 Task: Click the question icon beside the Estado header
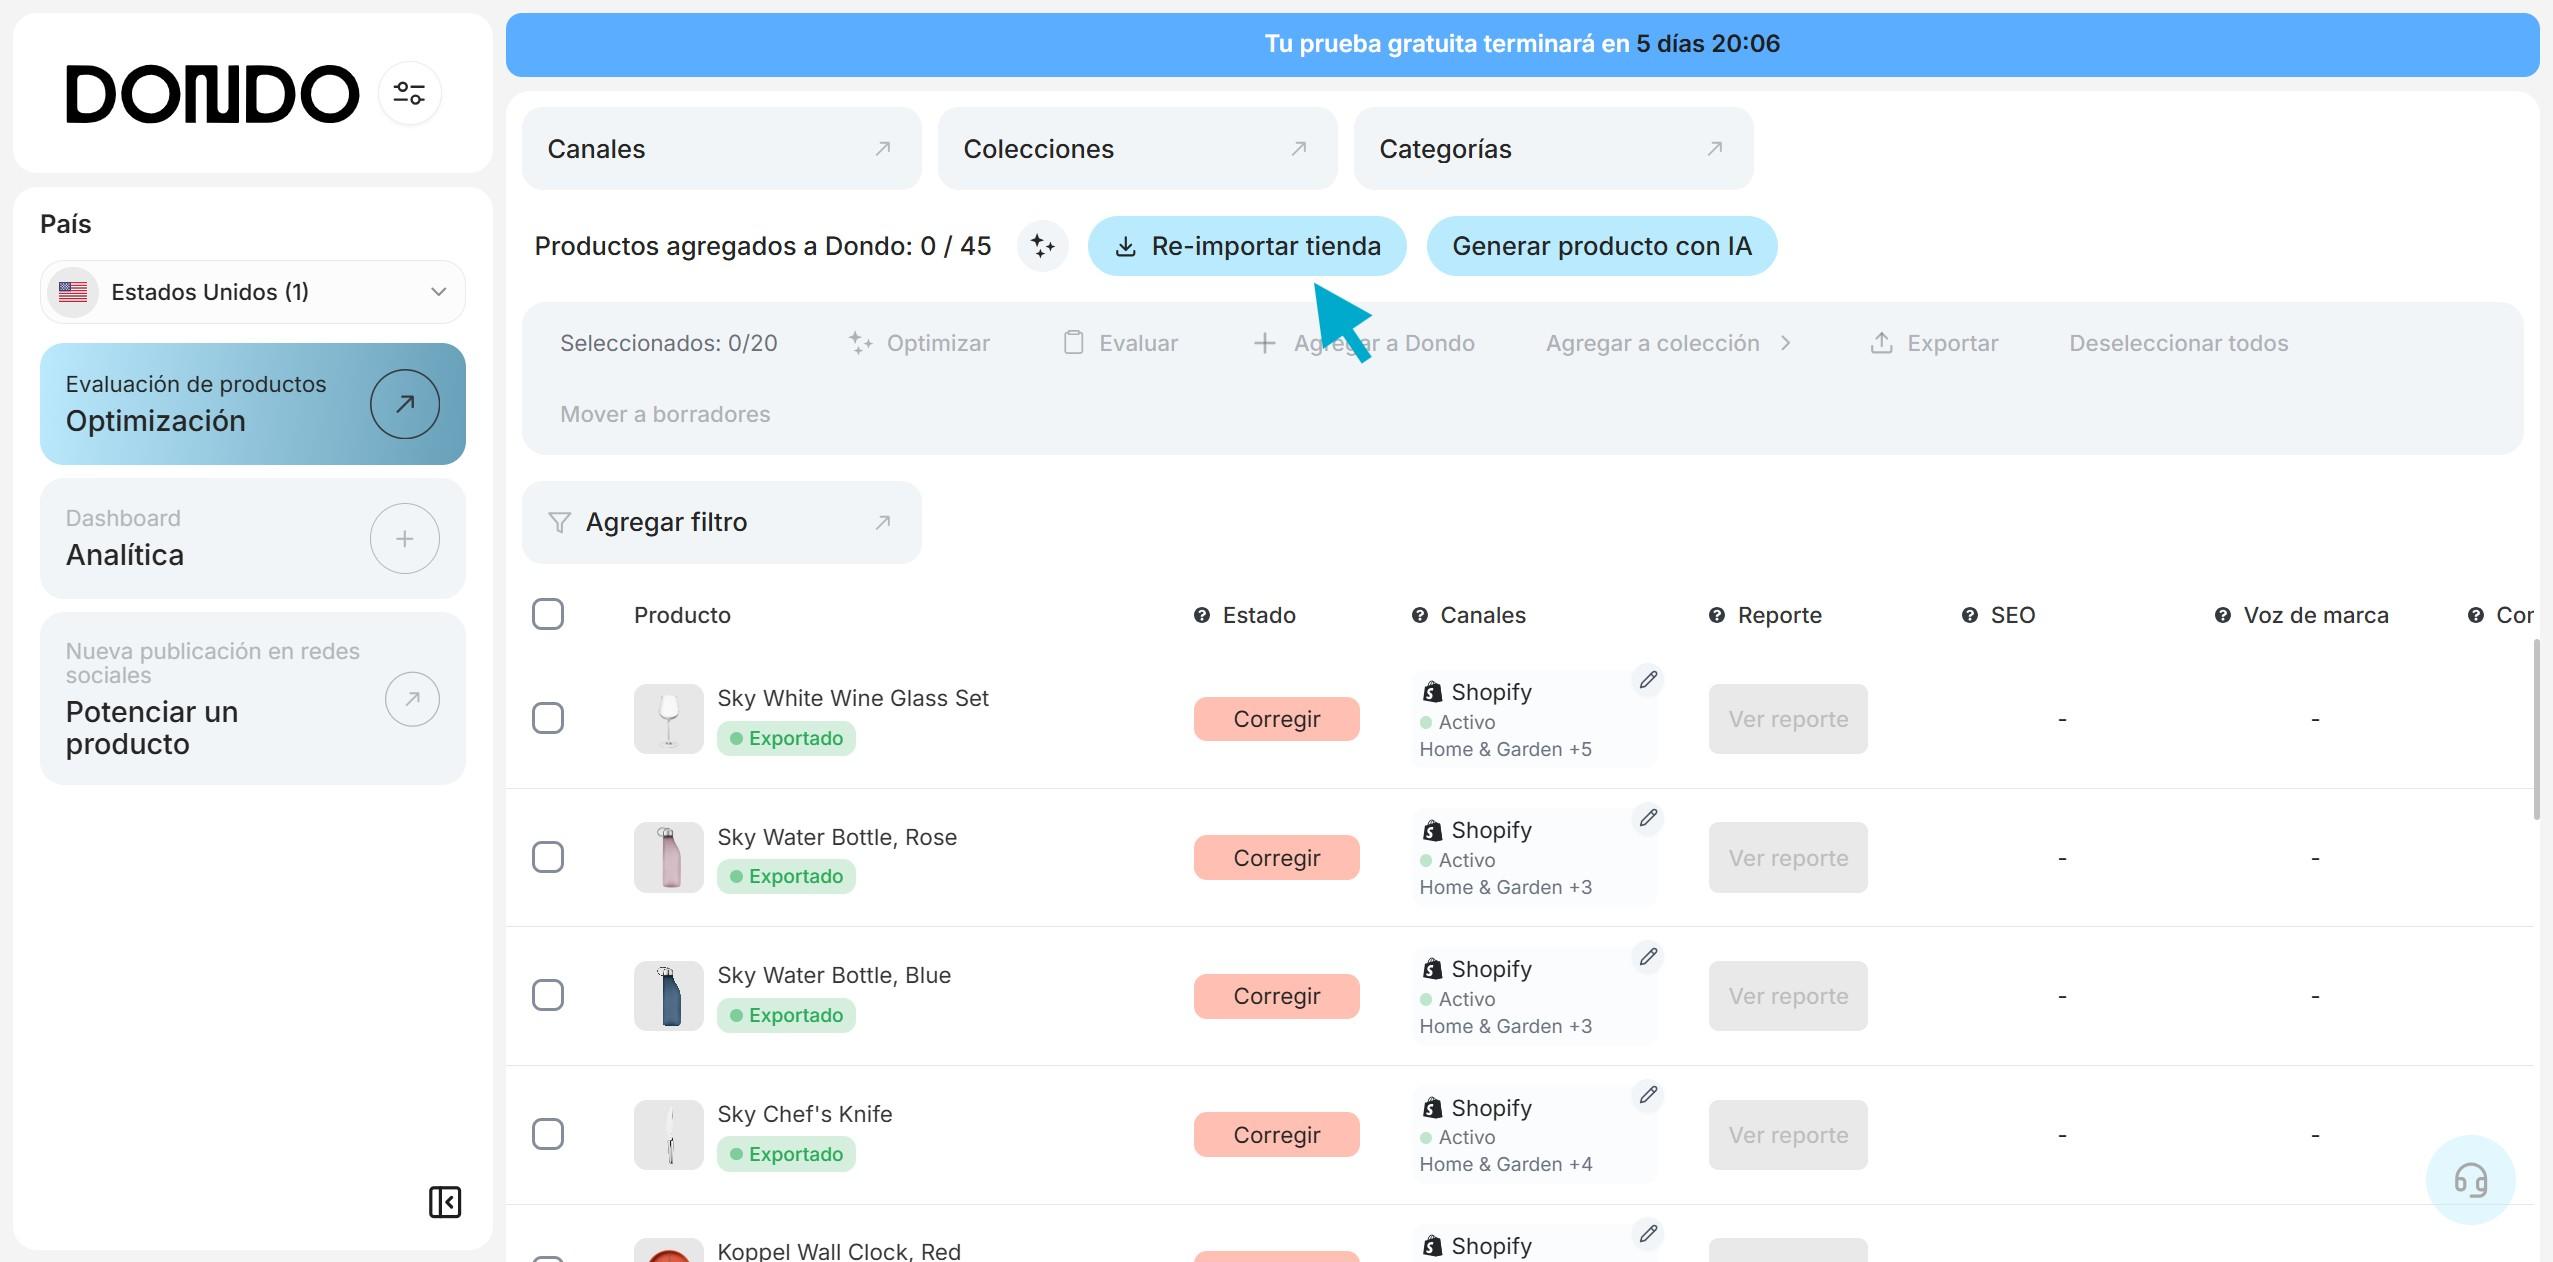click(1202, 615)
